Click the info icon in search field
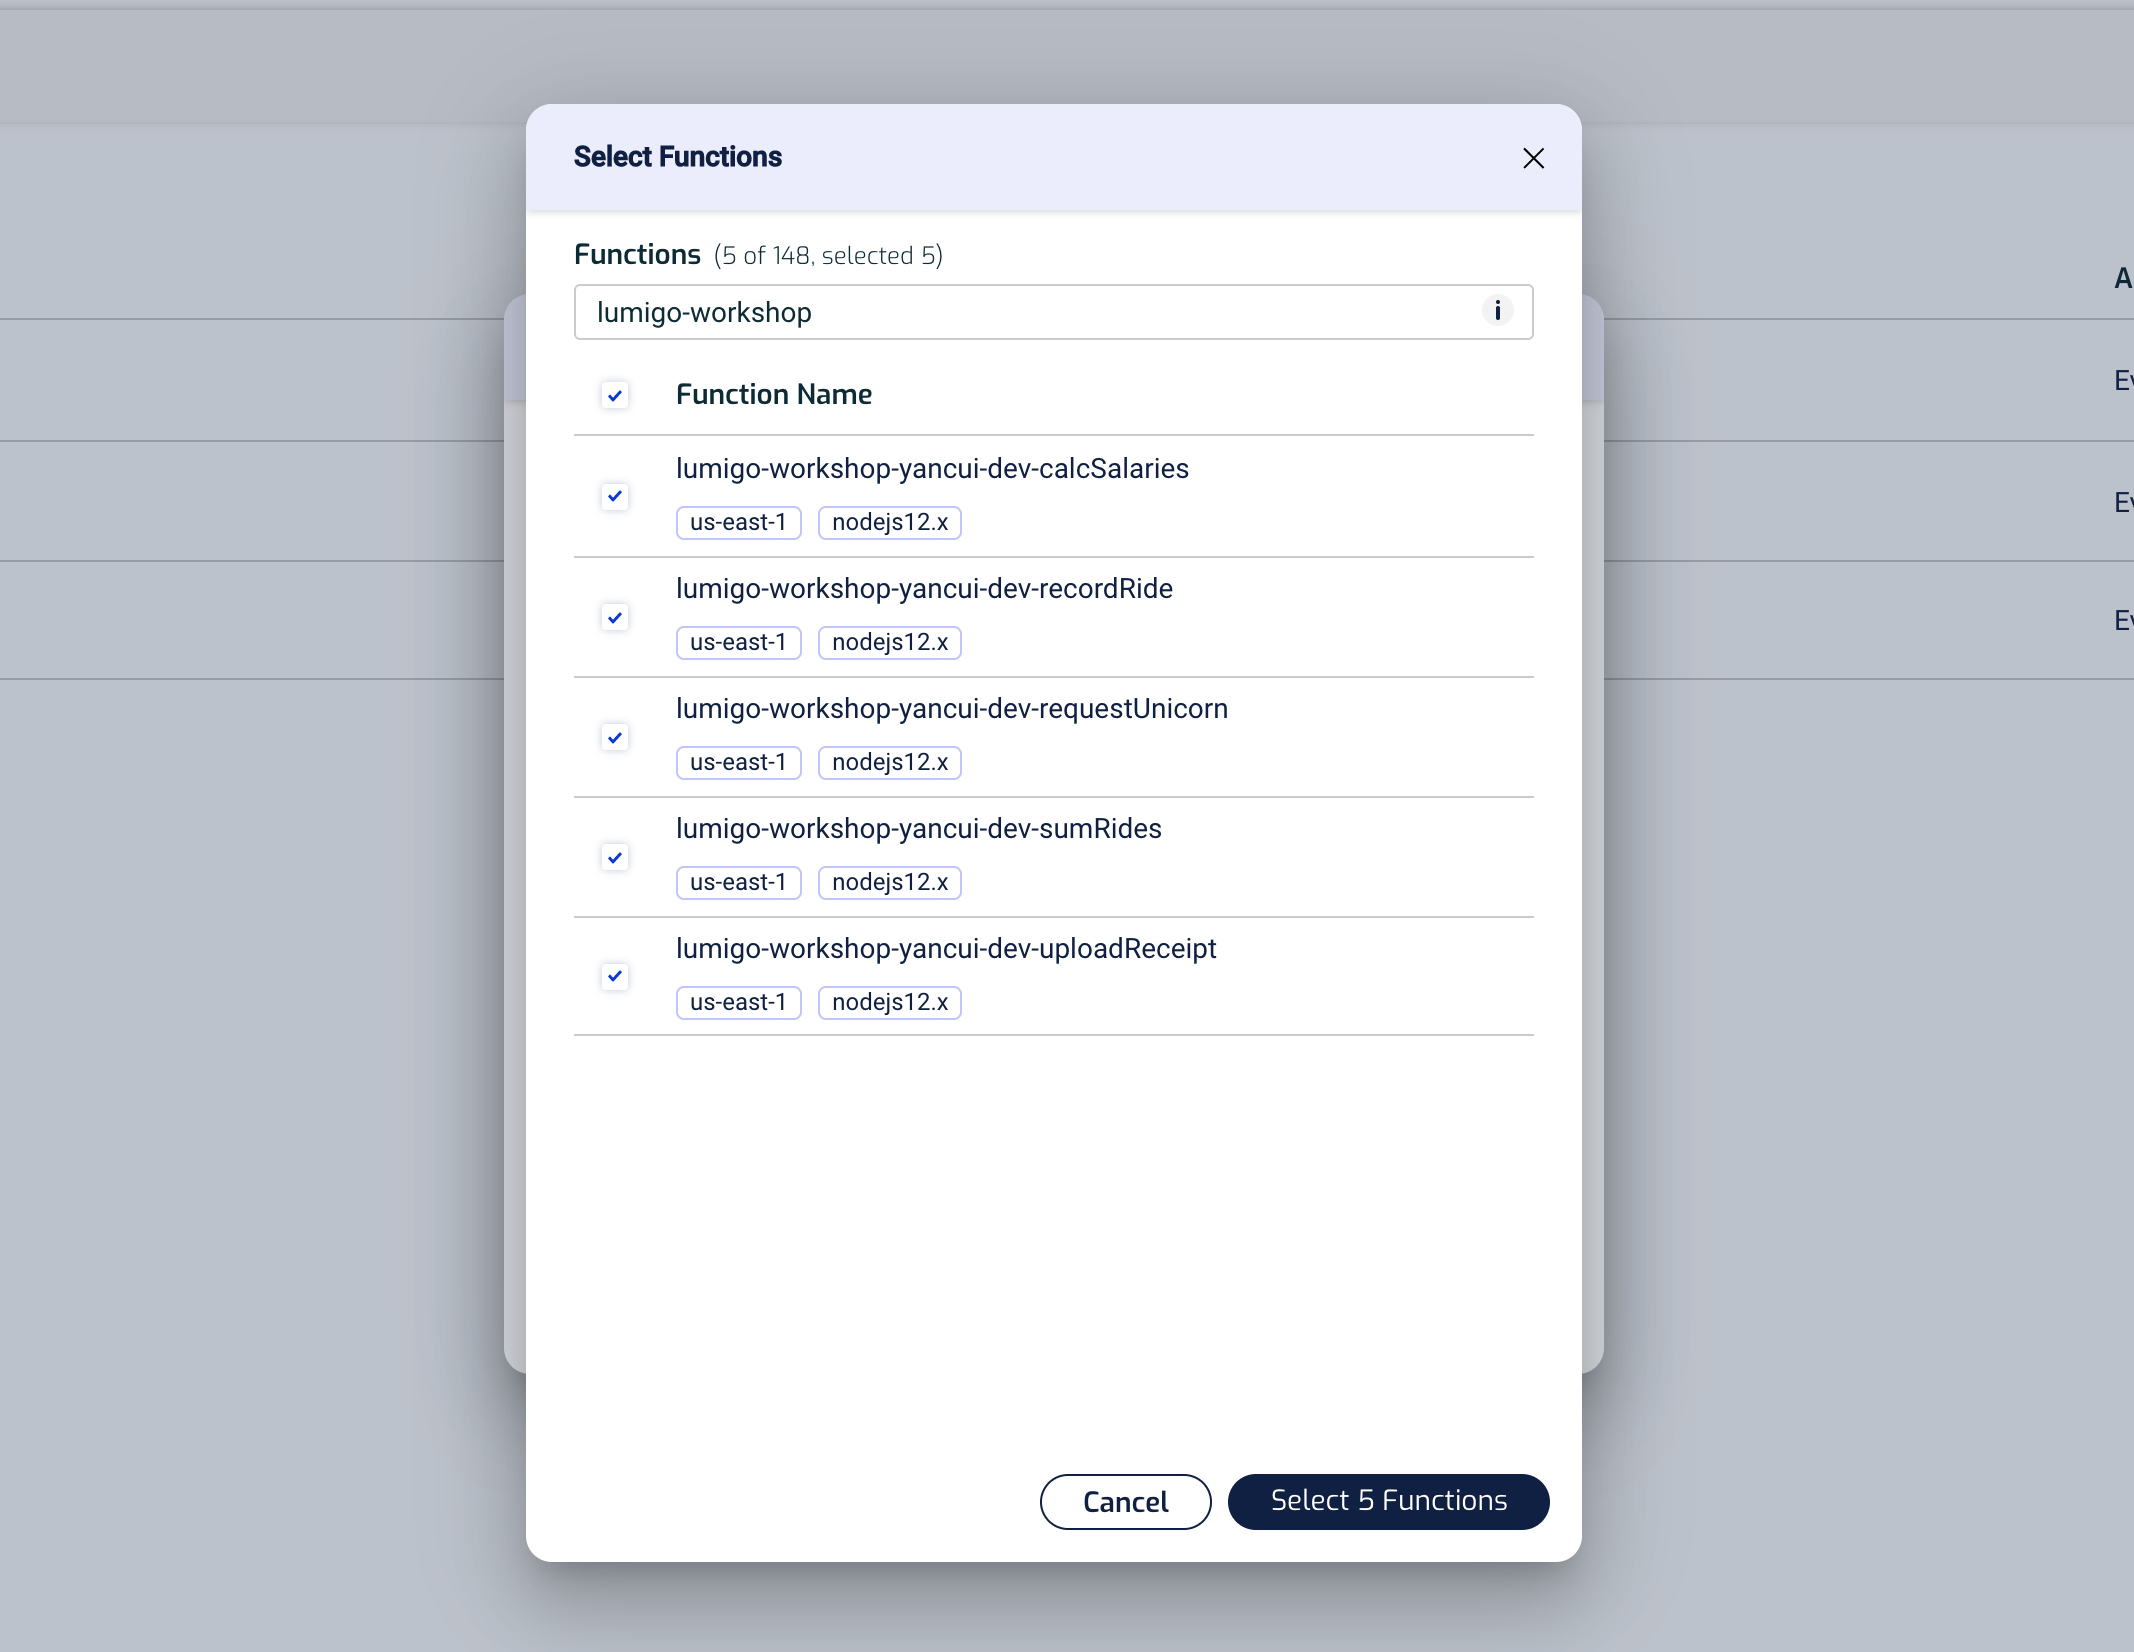The height and width of the screenshot is (1652, 2134). click(x=1497, y=311)
